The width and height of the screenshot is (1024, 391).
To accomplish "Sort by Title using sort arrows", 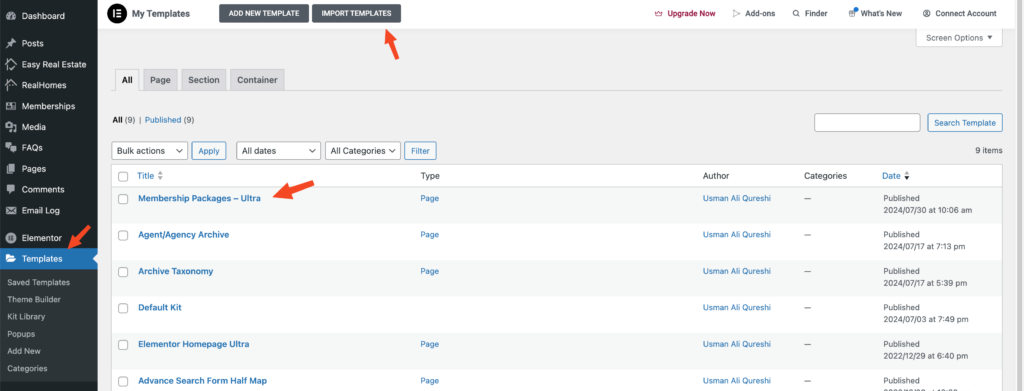I will tap(161, 176).
